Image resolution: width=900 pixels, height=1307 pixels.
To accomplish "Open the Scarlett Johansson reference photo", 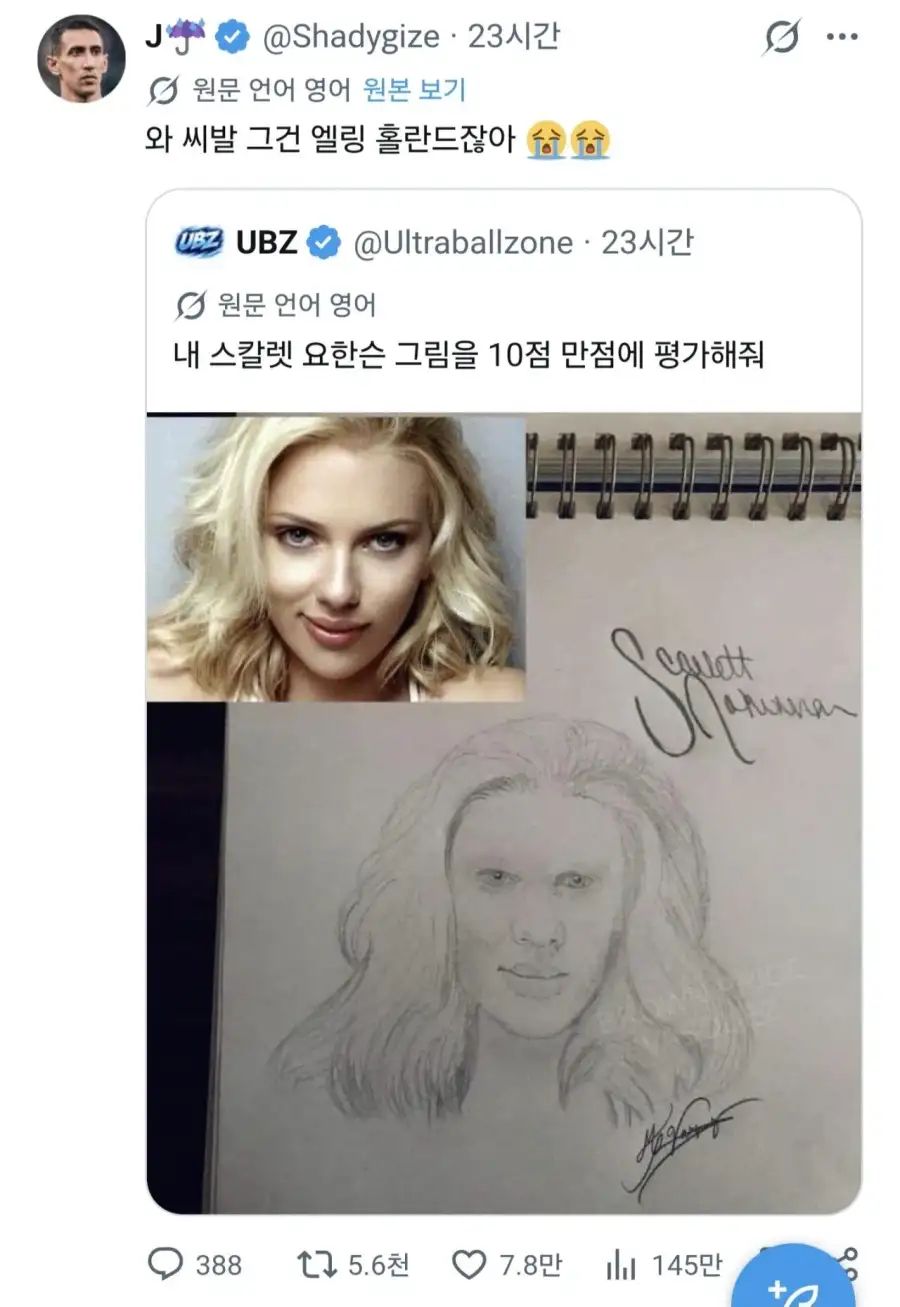I will point(335,558).
